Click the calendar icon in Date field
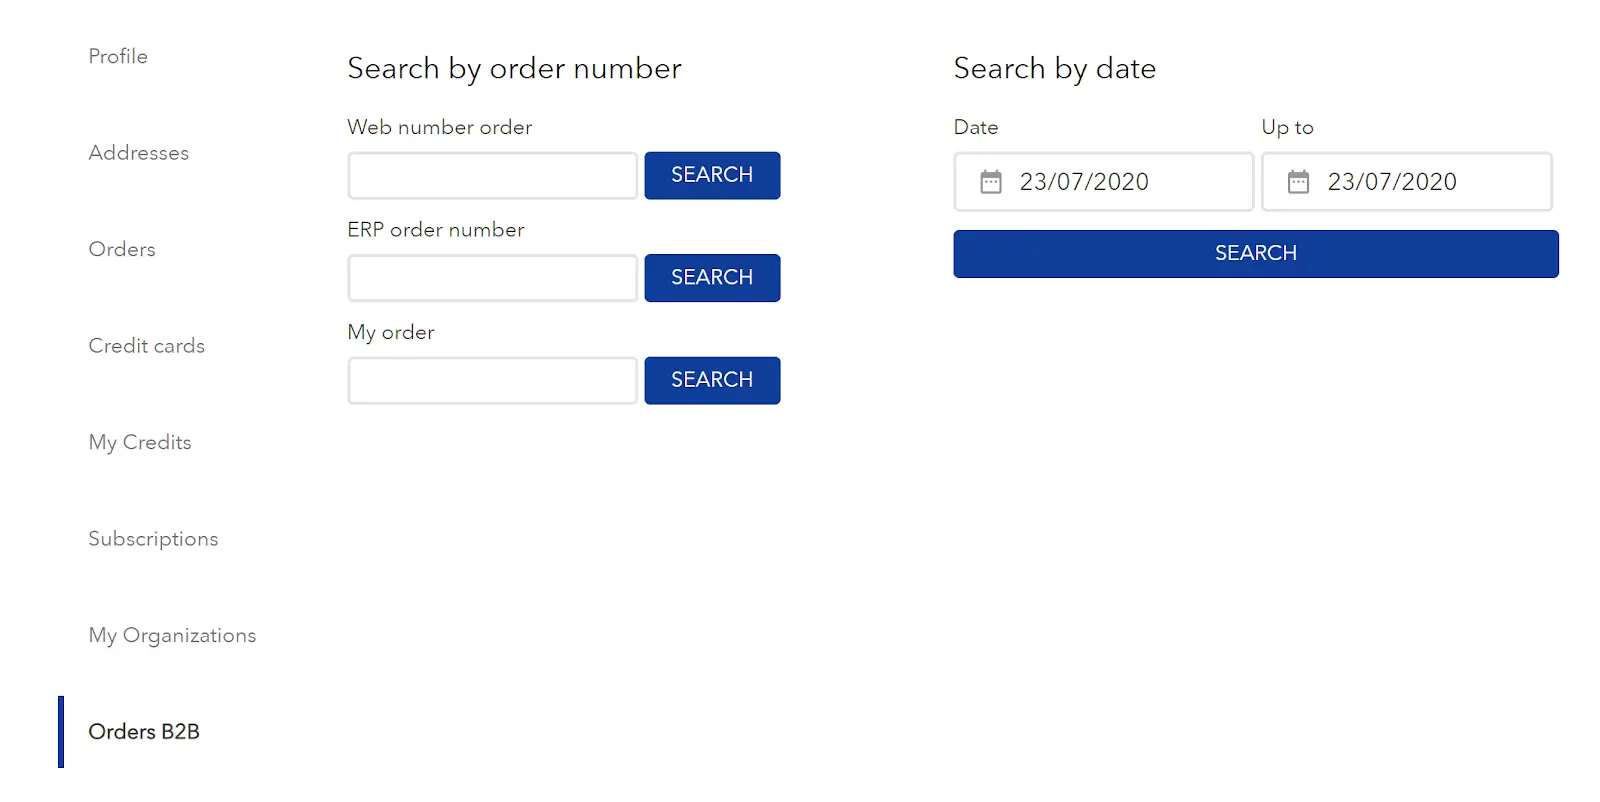Image resolution: width=1600 pixels, height=802 pixels. pos(990,182)
